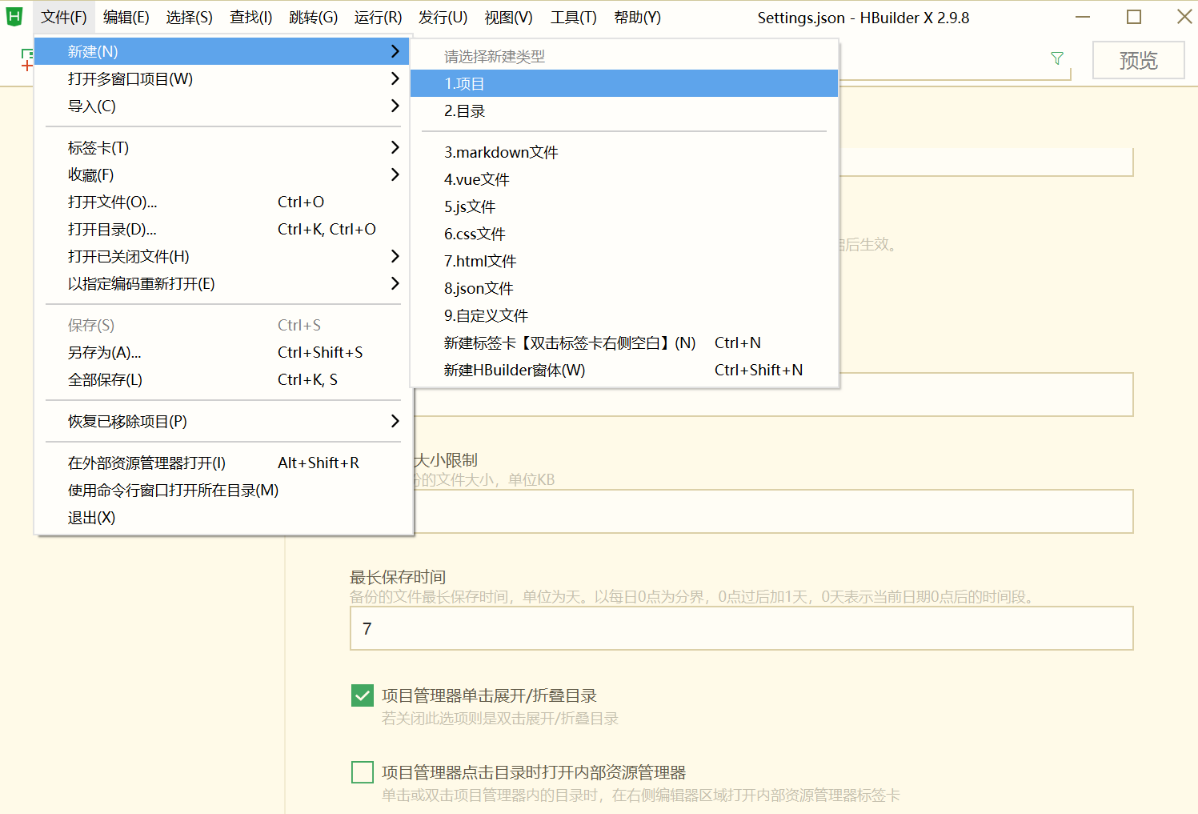Image resolution: width=1198 pixels, height=814 pixels.
Task: Open the 选择(S) menu
Action: [189, 17]
